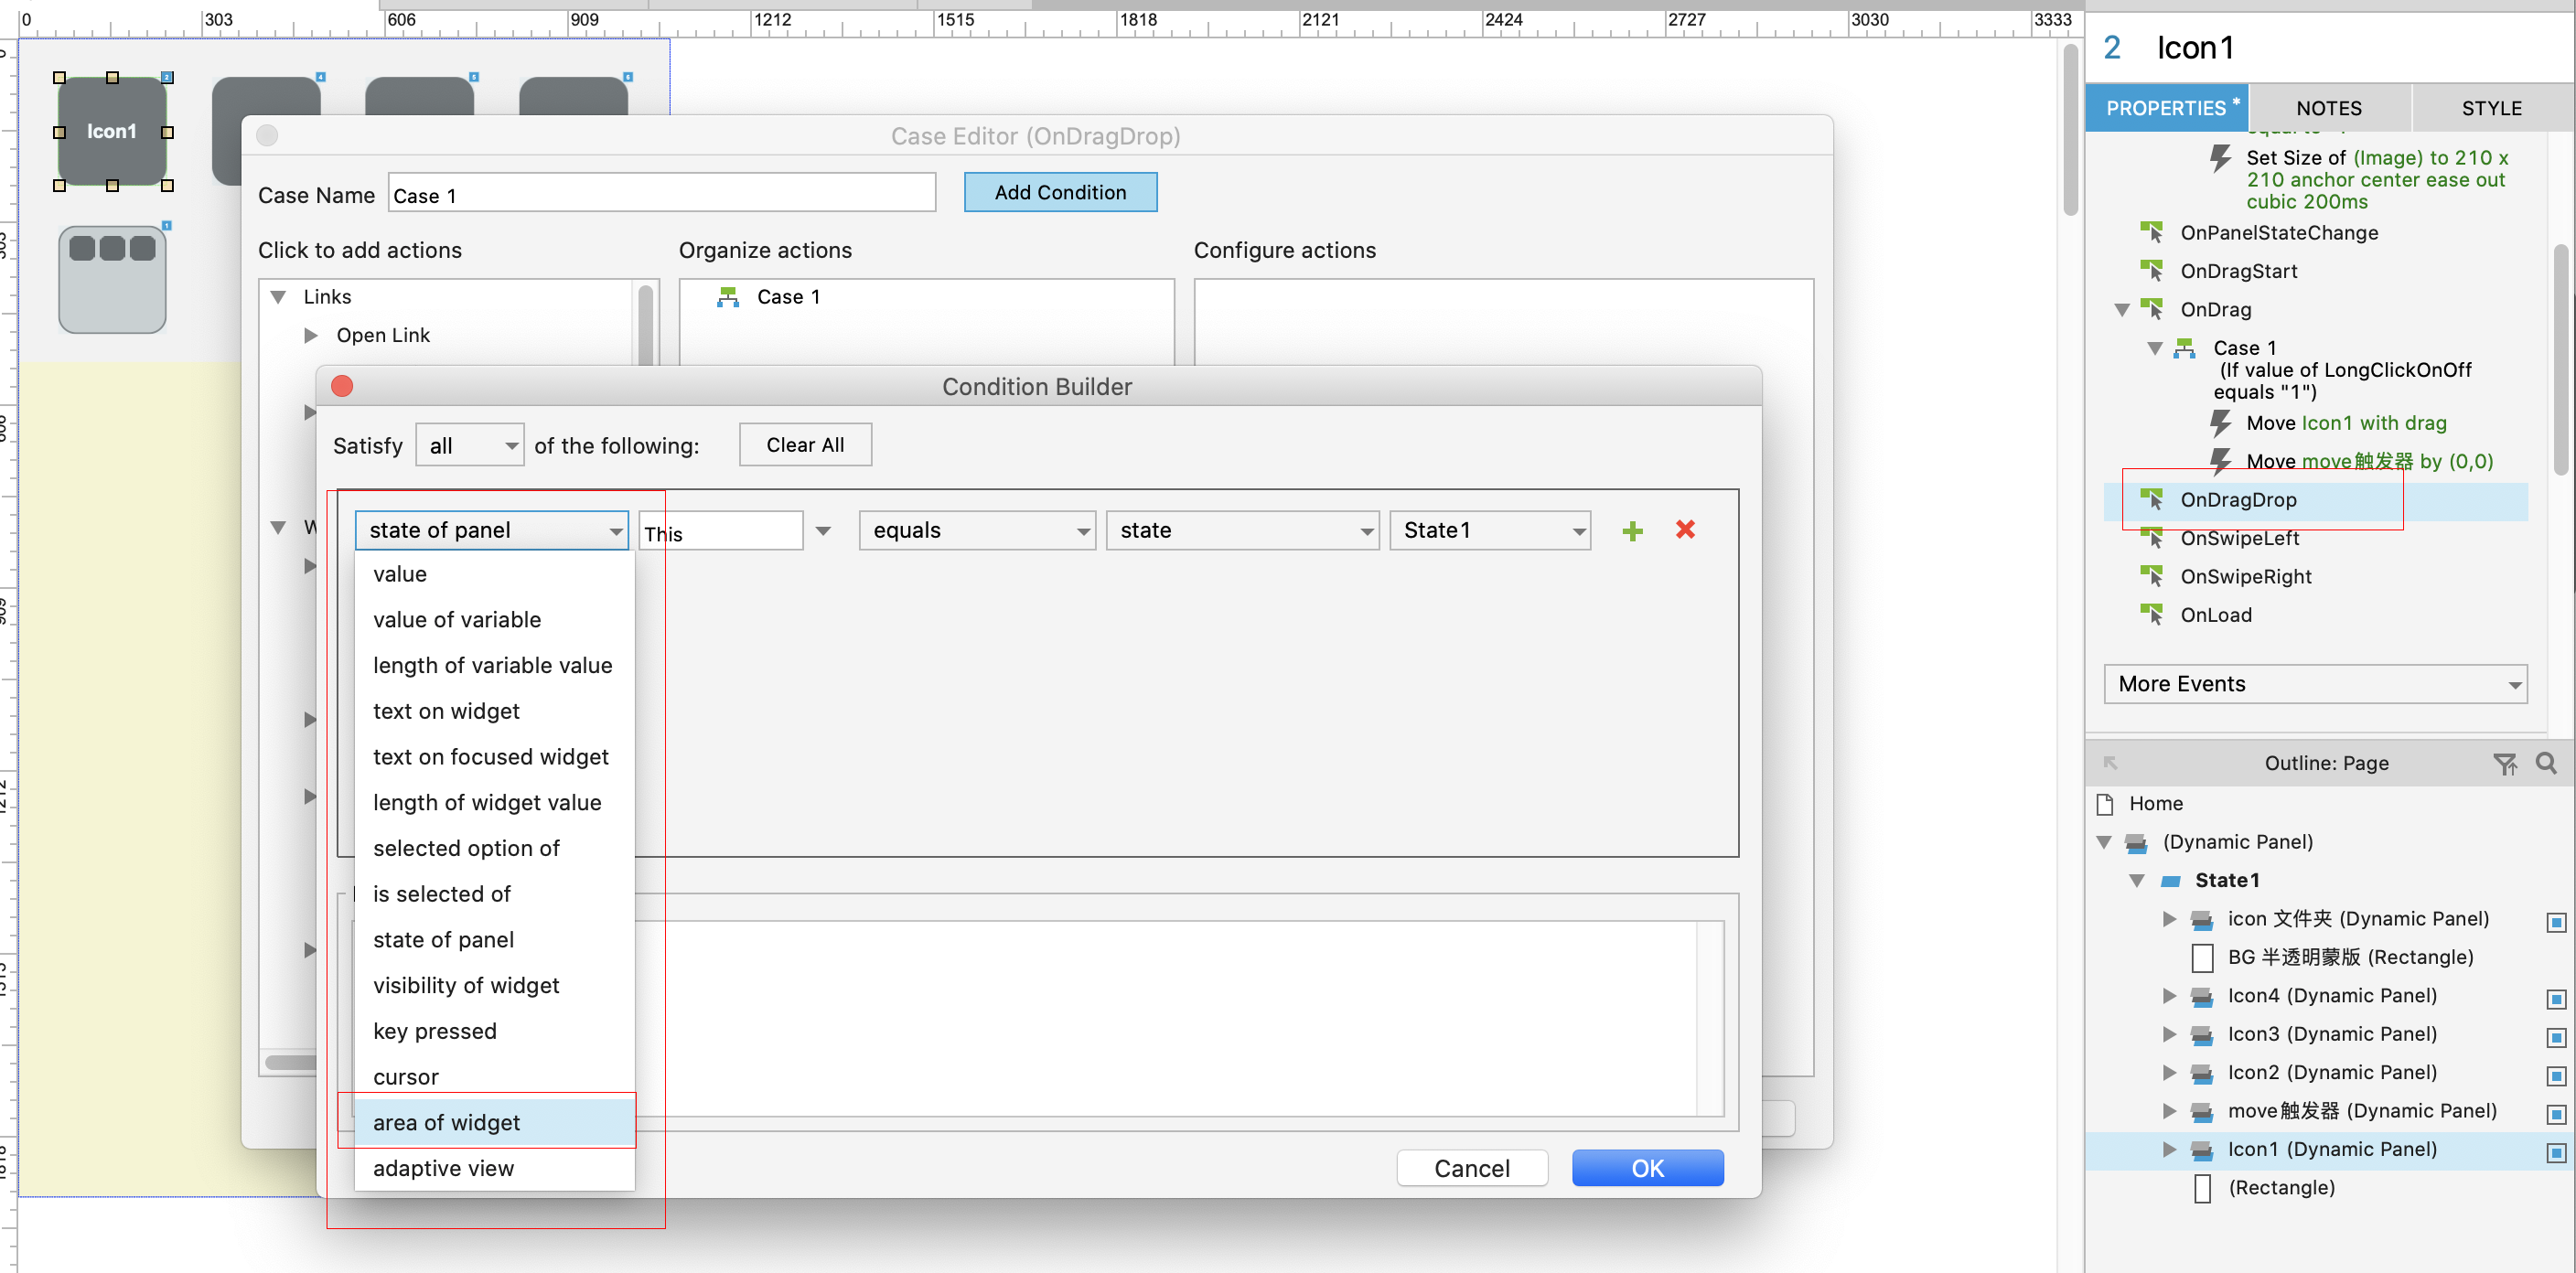Open the Satisfy all dropdown

tap(470, 446)
